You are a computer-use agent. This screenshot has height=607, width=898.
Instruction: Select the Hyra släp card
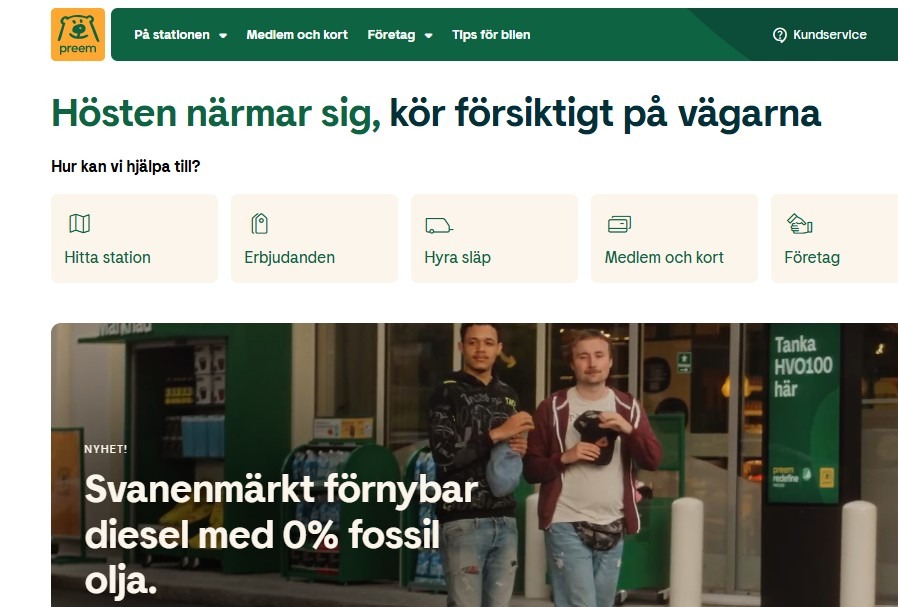[494, 238]
